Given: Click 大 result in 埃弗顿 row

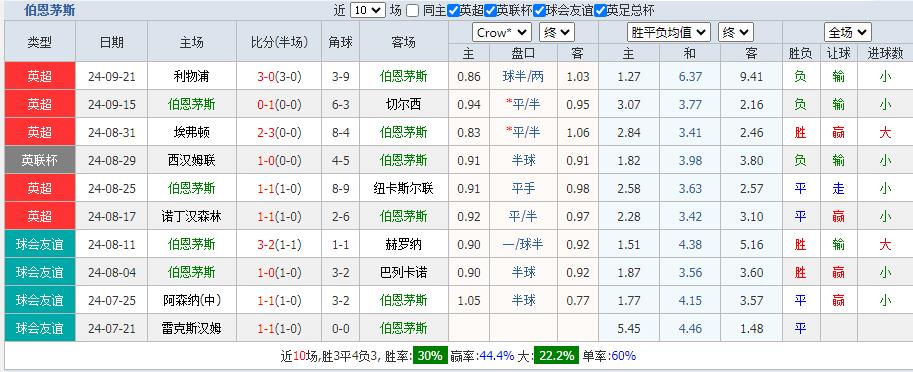Looking at the screenshot, I should 885,132.
